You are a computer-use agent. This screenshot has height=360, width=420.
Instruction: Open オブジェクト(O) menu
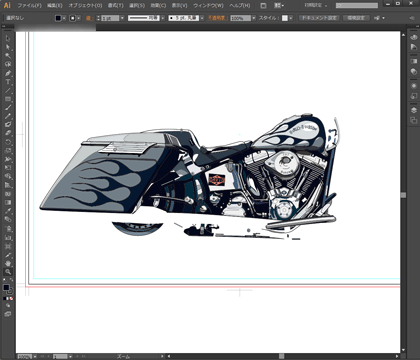pos(85,6)
